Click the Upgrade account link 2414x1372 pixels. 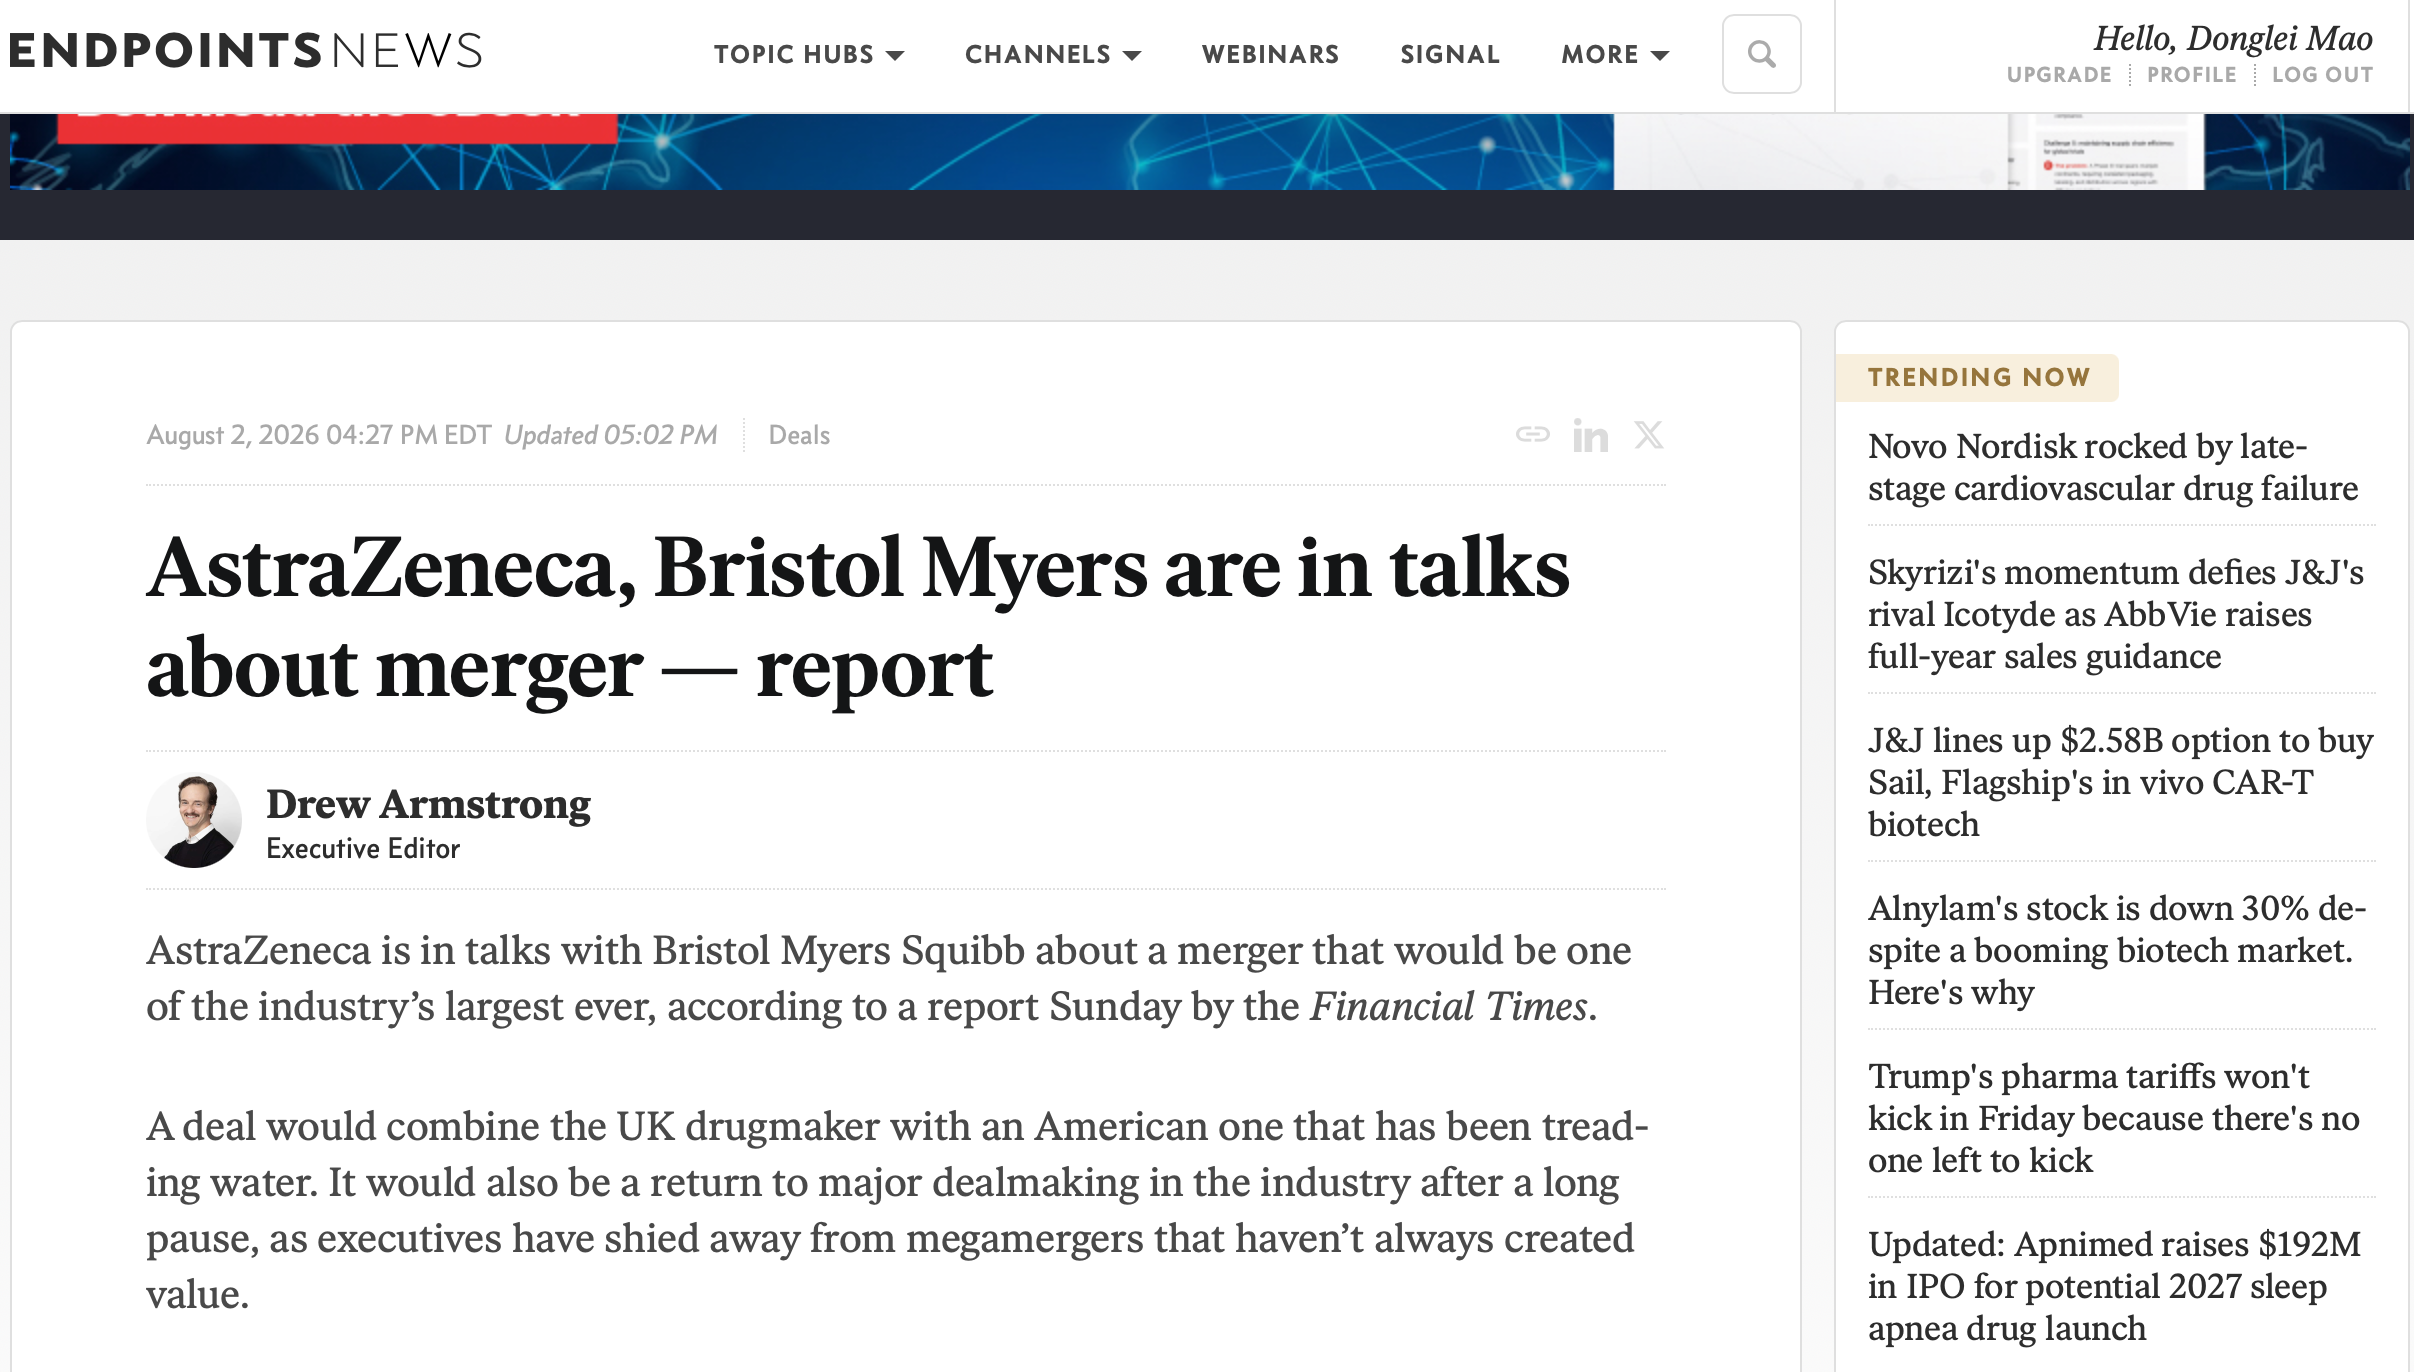tap(2059, 75)
